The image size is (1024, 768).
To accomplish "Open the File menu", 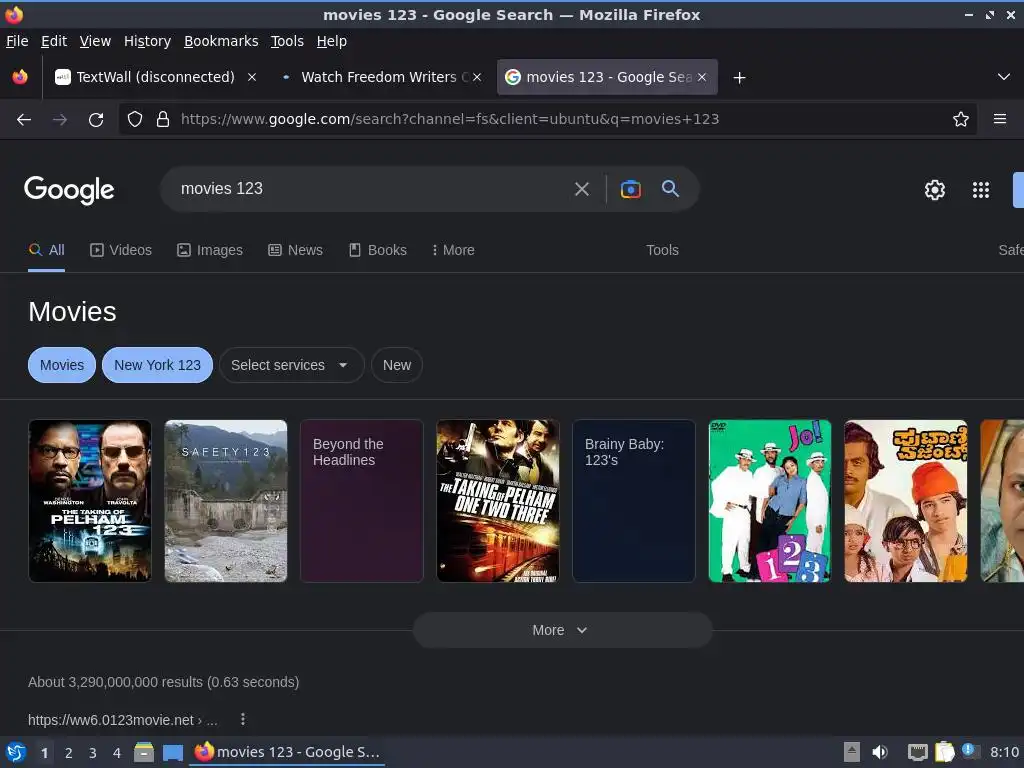I will point(17,41).
